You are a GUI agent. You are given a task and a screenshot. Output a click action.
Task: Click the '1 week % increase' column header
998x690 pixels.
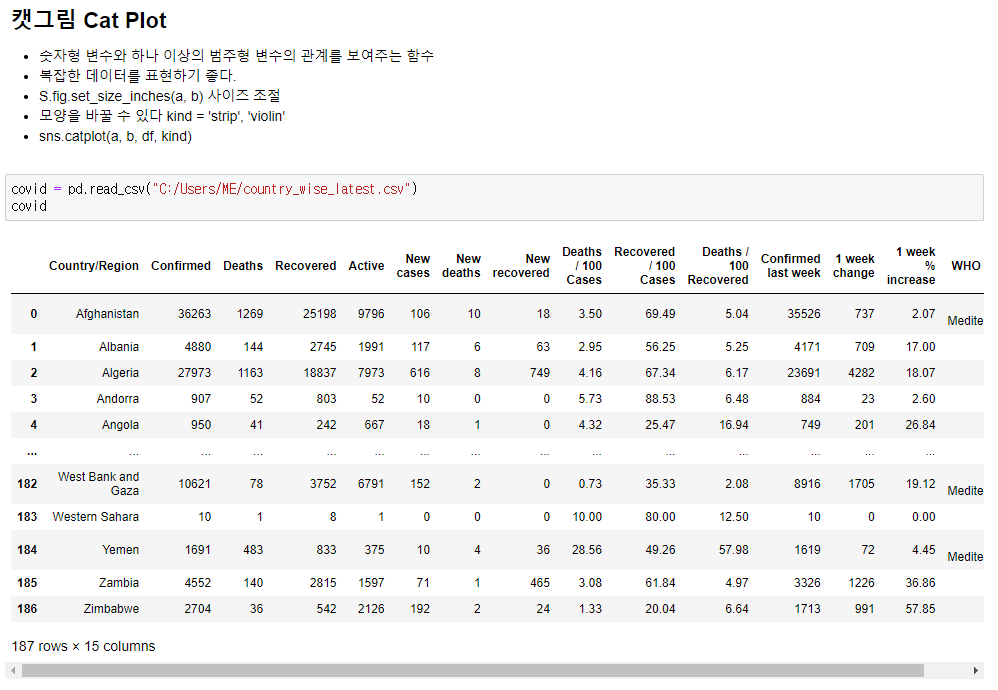[x=911, y=265]
